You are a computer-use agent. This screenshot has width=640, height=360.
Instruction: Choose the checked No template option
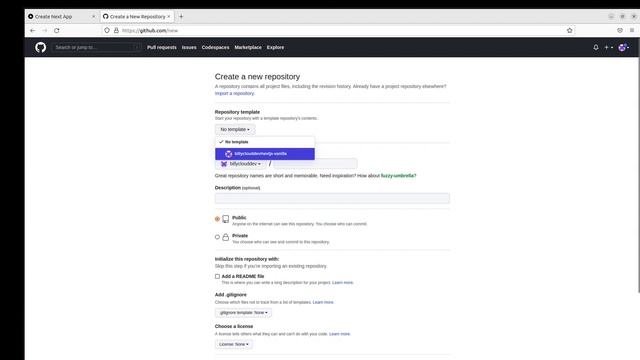(265, 142)
